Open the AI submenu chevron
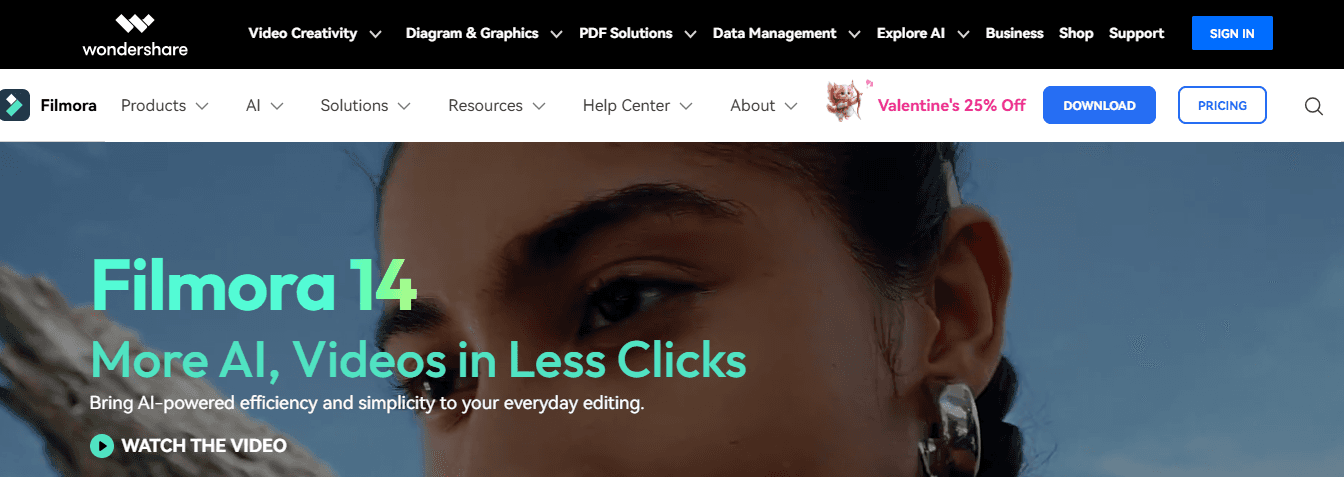Image resolution: width=1344 pixels, height=477 pixels. (x=277, y=106)
